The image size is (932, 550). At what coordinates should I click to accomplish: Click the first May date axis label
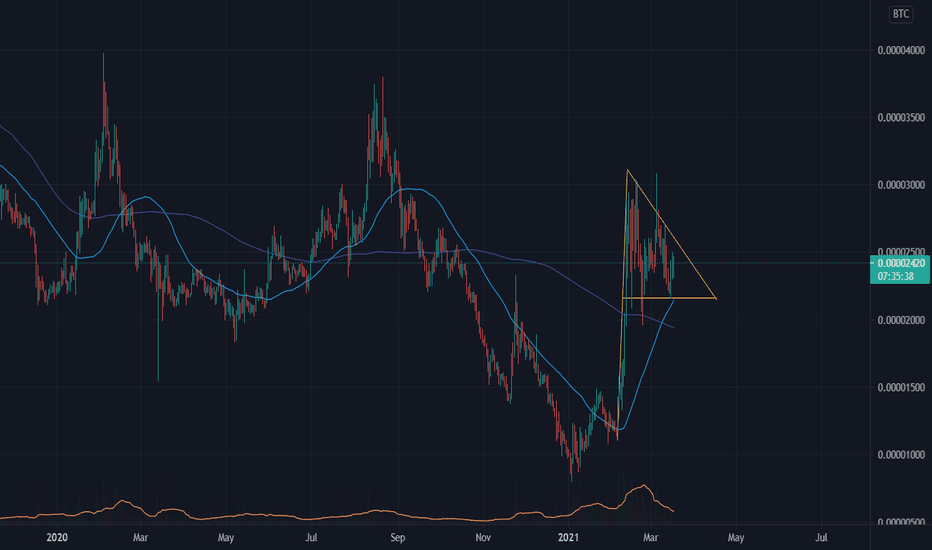pyautogui.click(x=226, y=538)
